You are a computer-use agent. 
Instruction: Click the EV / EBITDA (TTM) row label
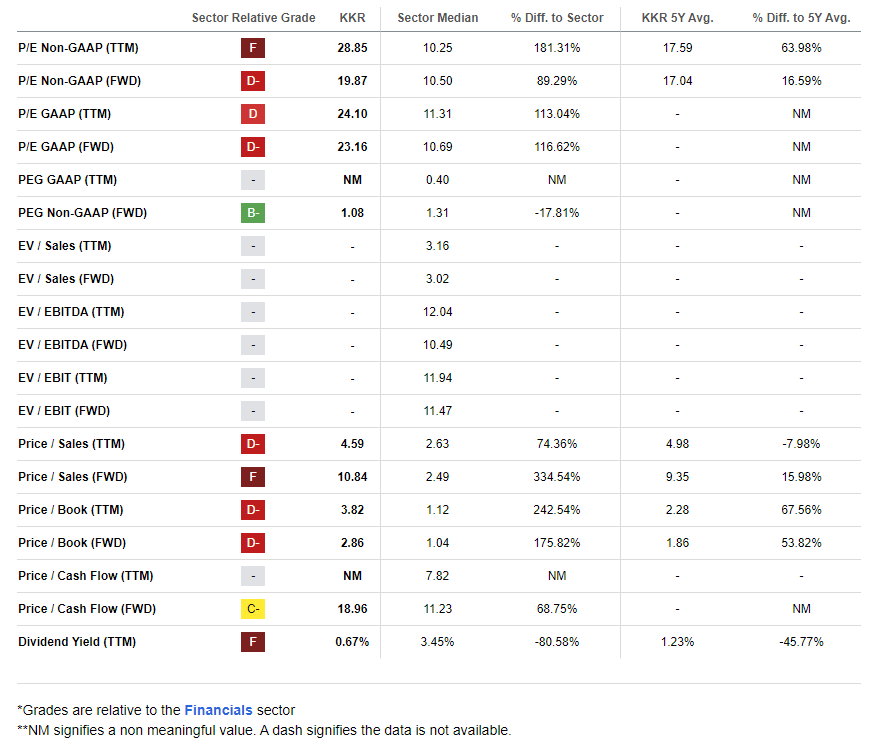click(72, 312)
